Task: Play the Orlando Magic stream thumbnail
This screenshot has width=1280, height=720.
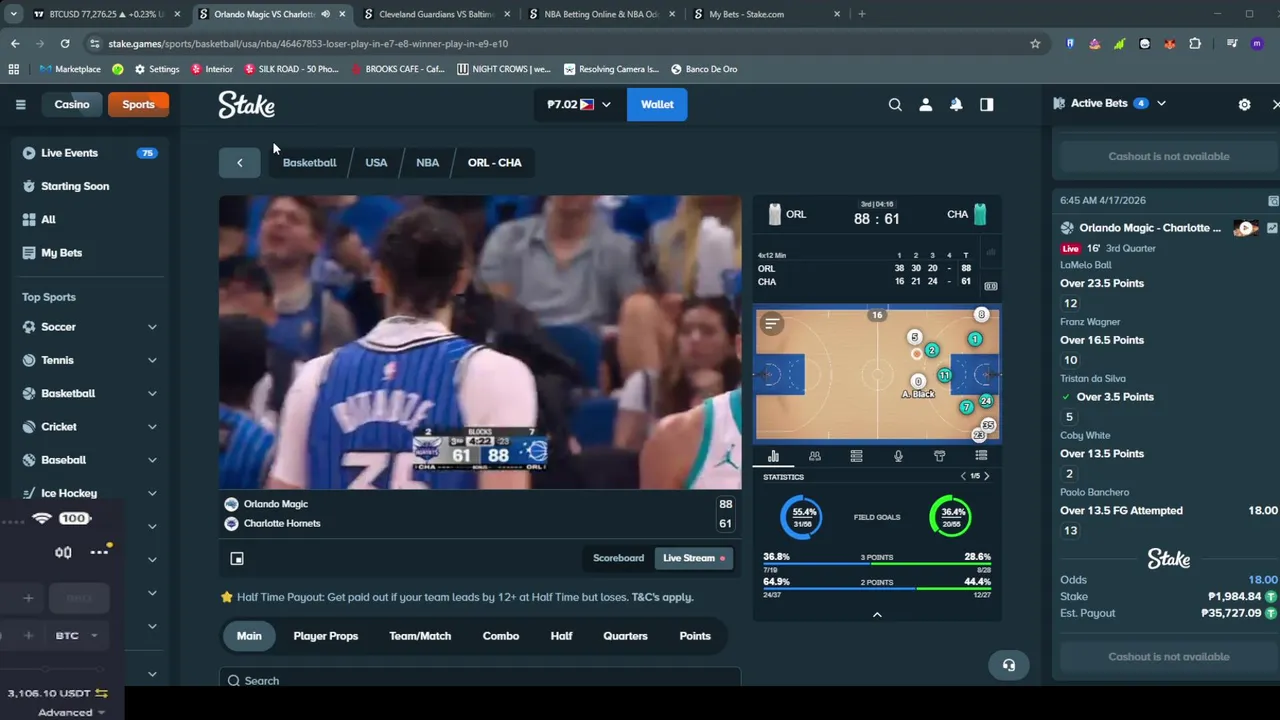Action: (1246, 228)
